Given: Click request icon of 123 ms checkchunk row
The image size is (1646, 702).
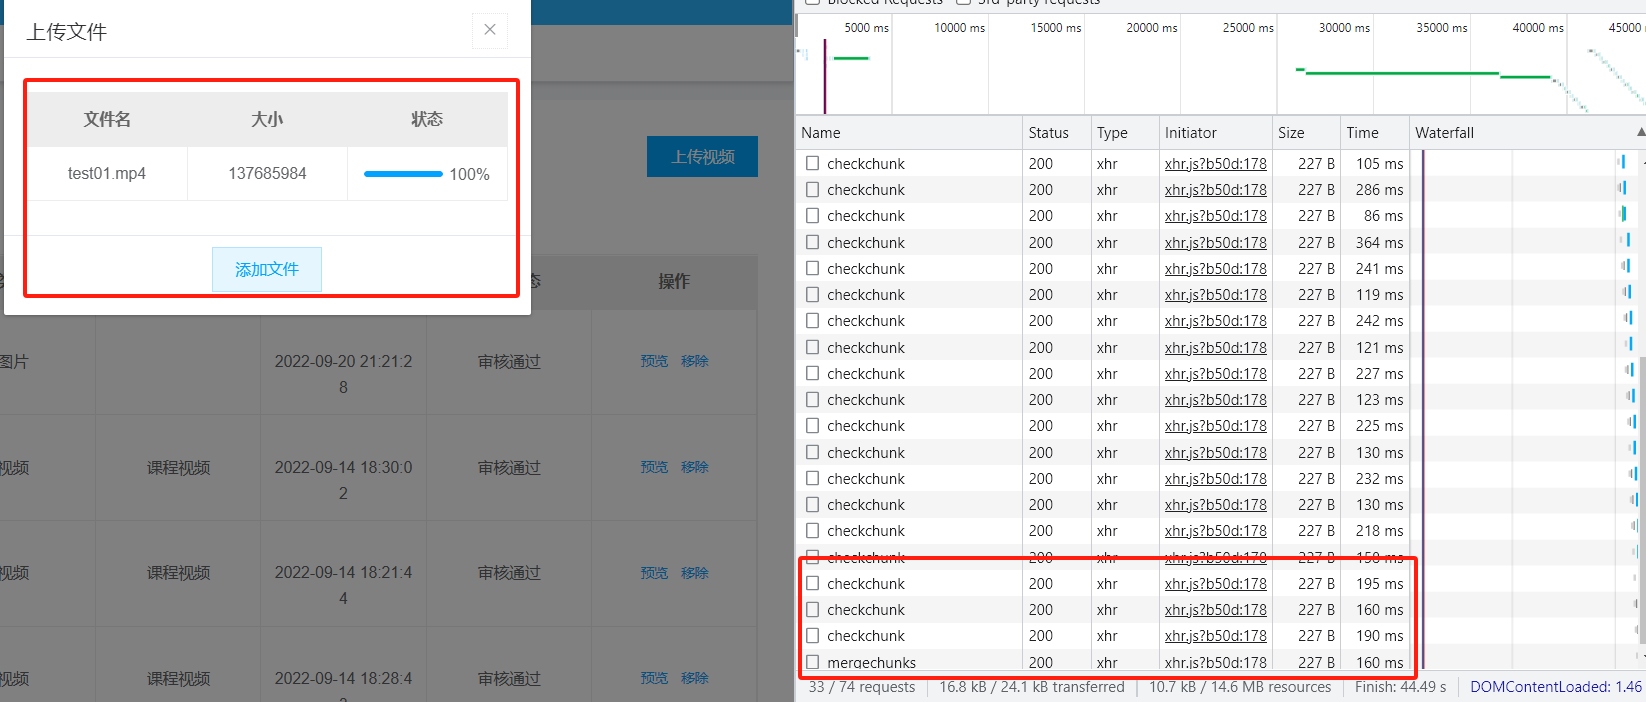Looking at the screenshot, I should tap(813, 399).
